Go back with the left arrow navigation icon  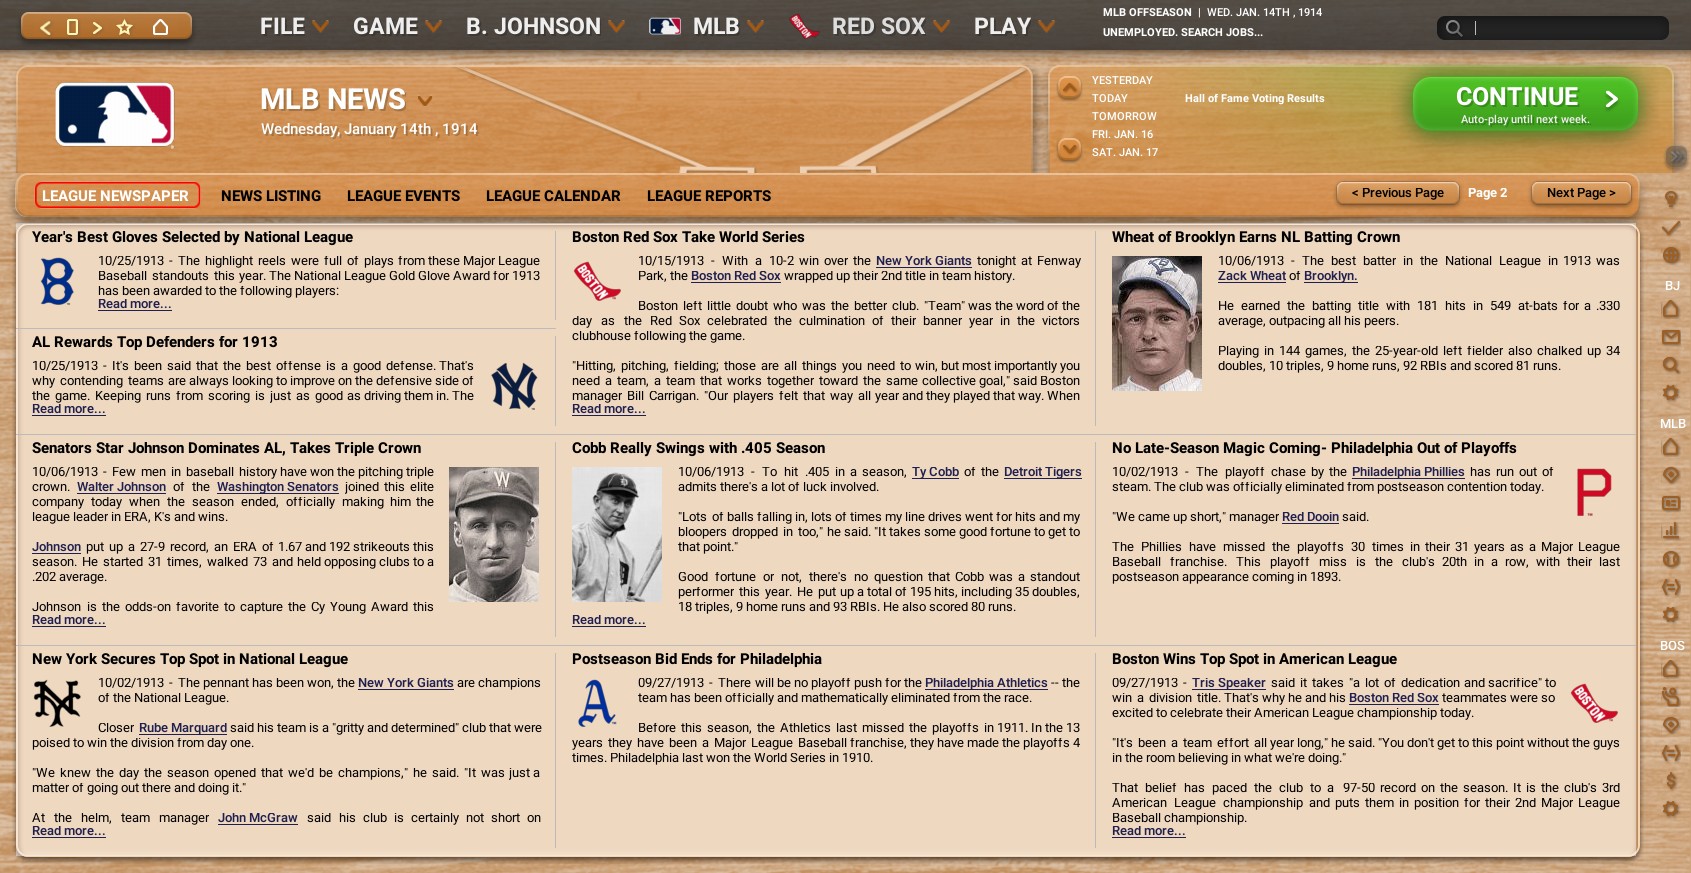click(45, 27)
